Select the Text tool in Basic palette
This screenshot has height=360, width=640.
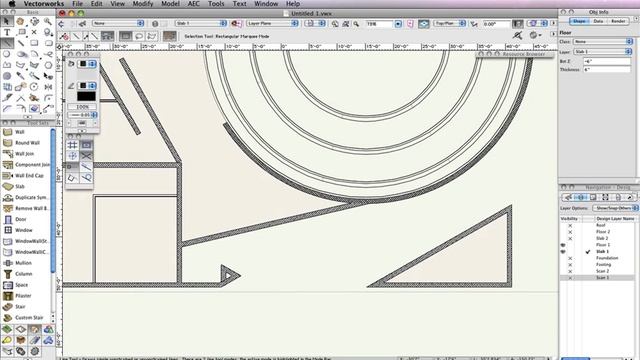pos(7,32)
